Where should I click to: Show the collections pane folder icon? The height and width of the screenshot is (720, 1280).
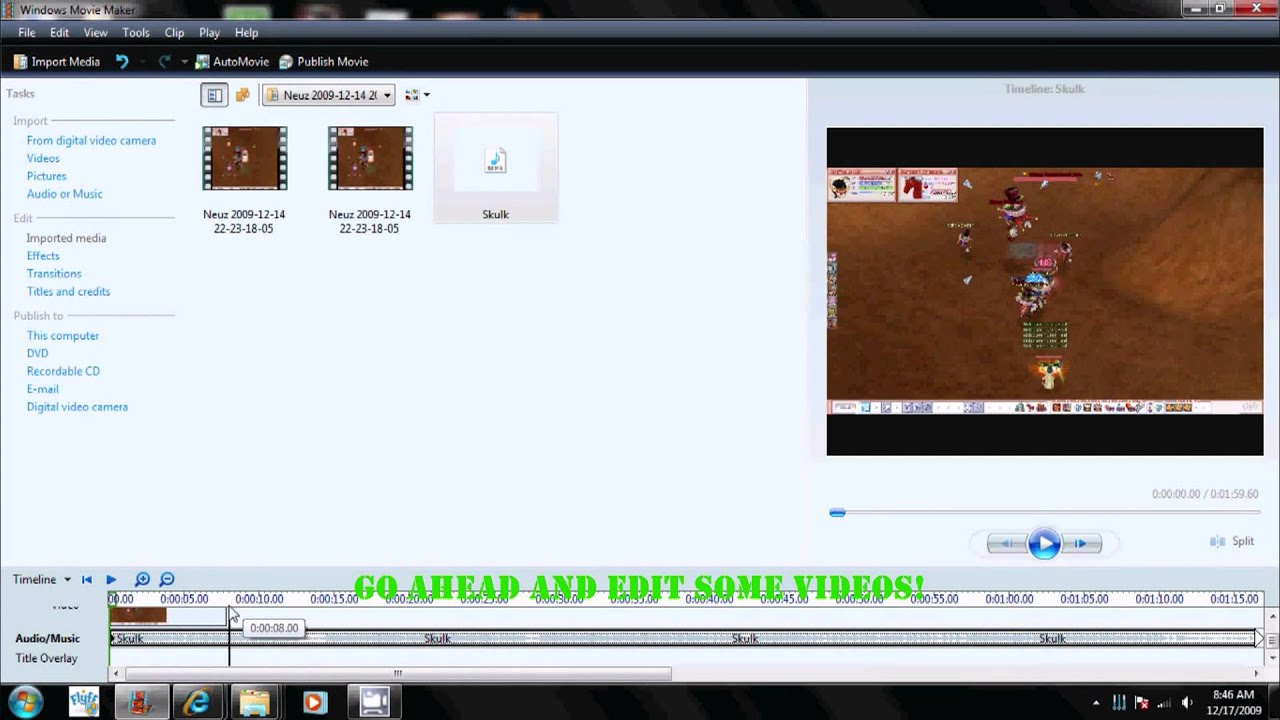tap(242, 95)
